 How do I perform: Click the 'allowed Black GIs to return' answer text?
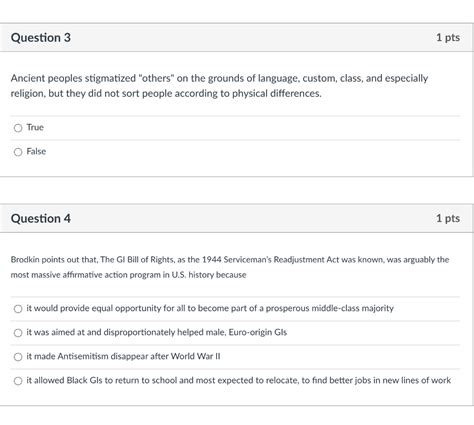91,380
